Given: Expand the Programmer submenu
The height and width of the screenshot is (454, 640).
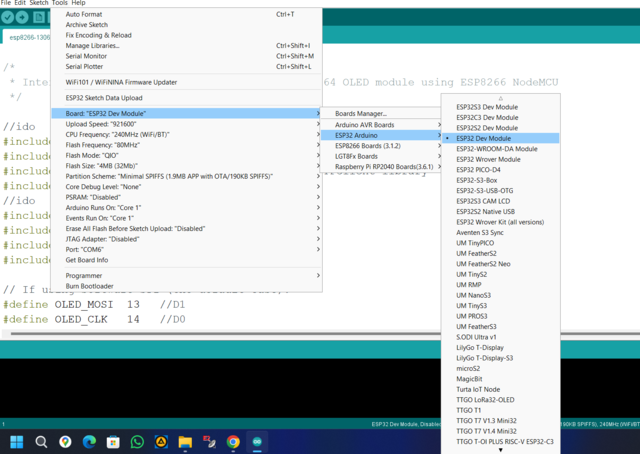Looking at the screenshot, I should [x=187, y=276].
